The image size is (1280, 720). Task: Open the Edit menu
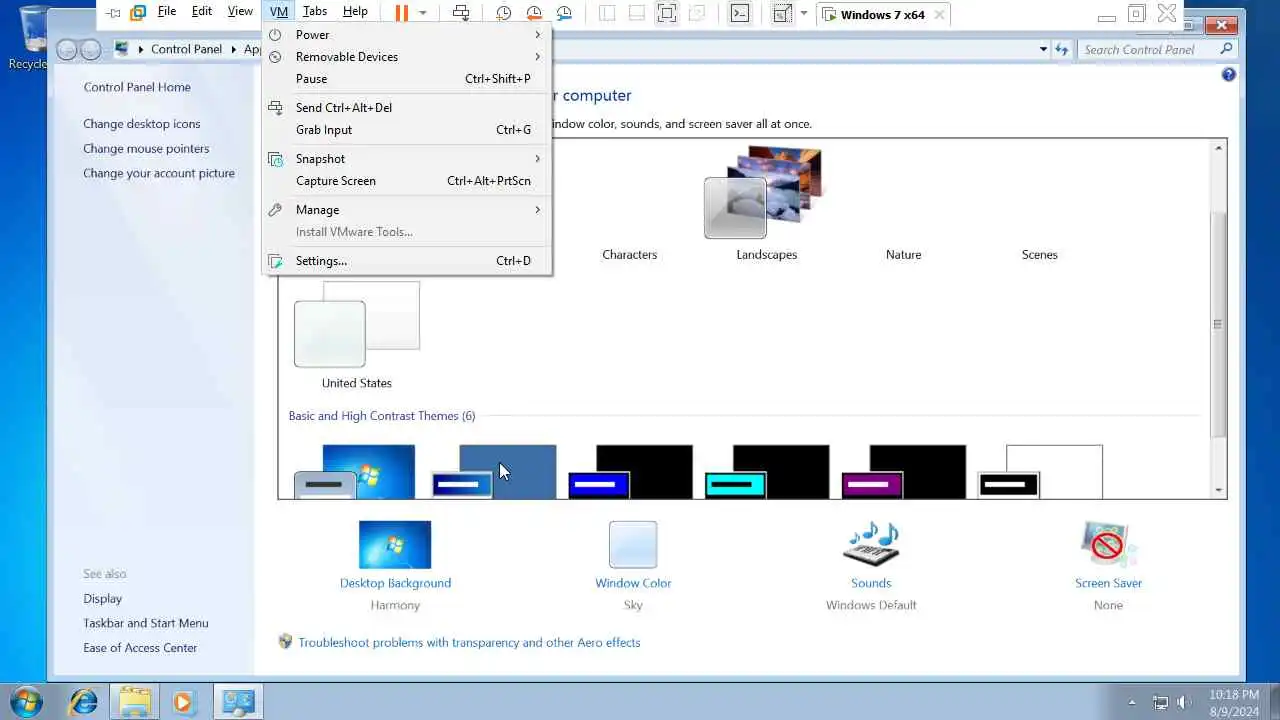[x=202, y=11]
